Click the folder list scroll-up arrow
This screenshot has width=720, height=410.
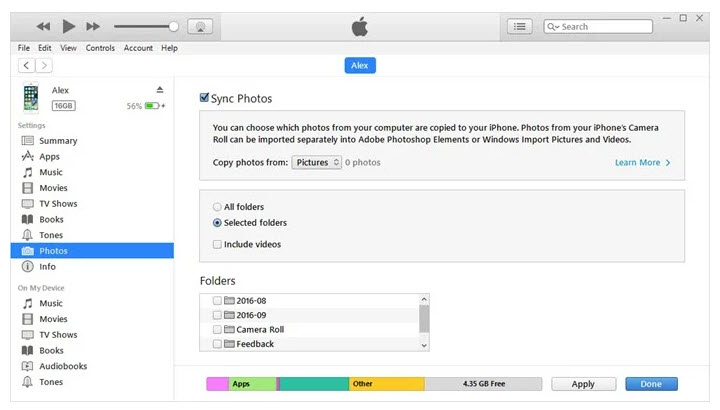pyautogui.click(x=424, y=299)
